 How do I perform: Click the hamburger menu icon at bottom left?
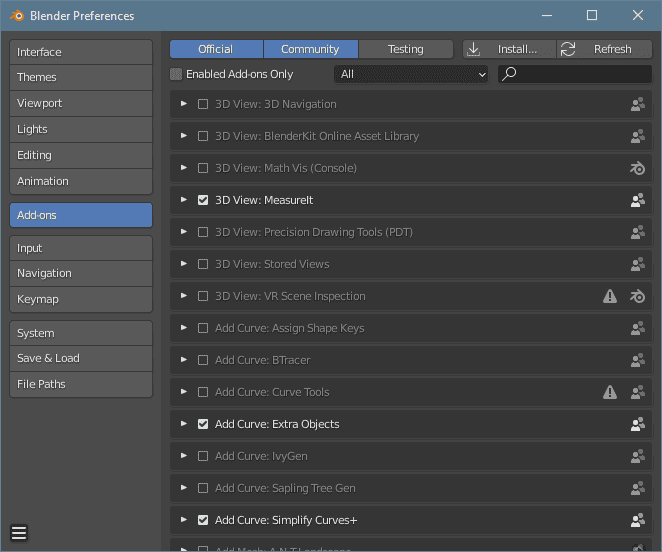(x=19, y=533)
